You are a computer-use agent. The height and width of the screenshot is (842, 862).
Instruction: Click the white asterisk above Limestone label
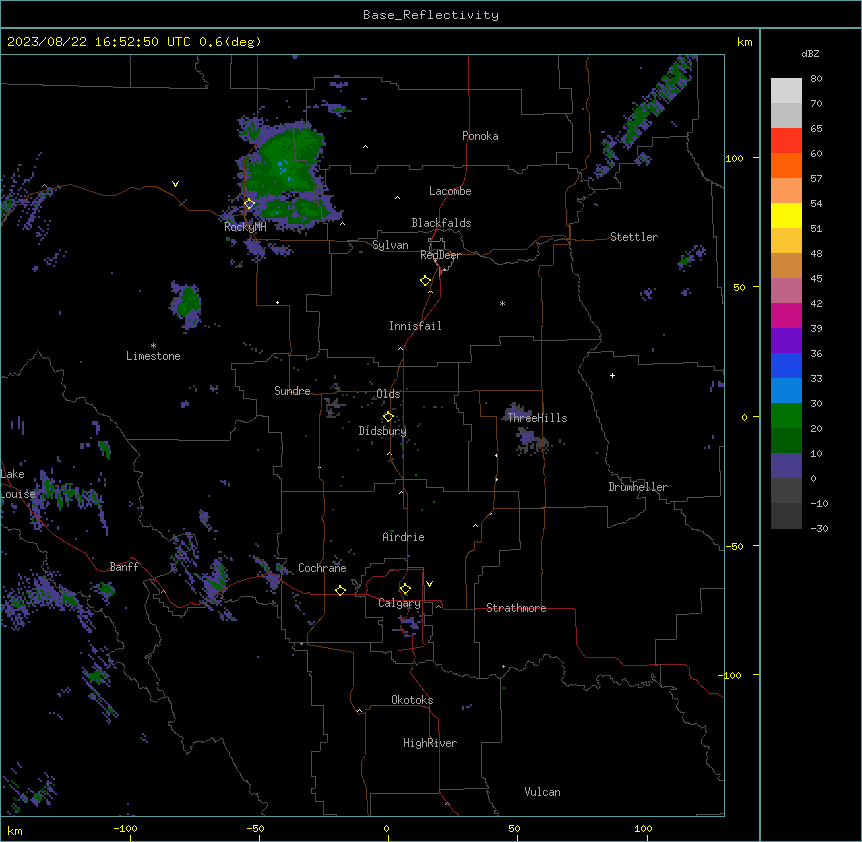point(153,346)
